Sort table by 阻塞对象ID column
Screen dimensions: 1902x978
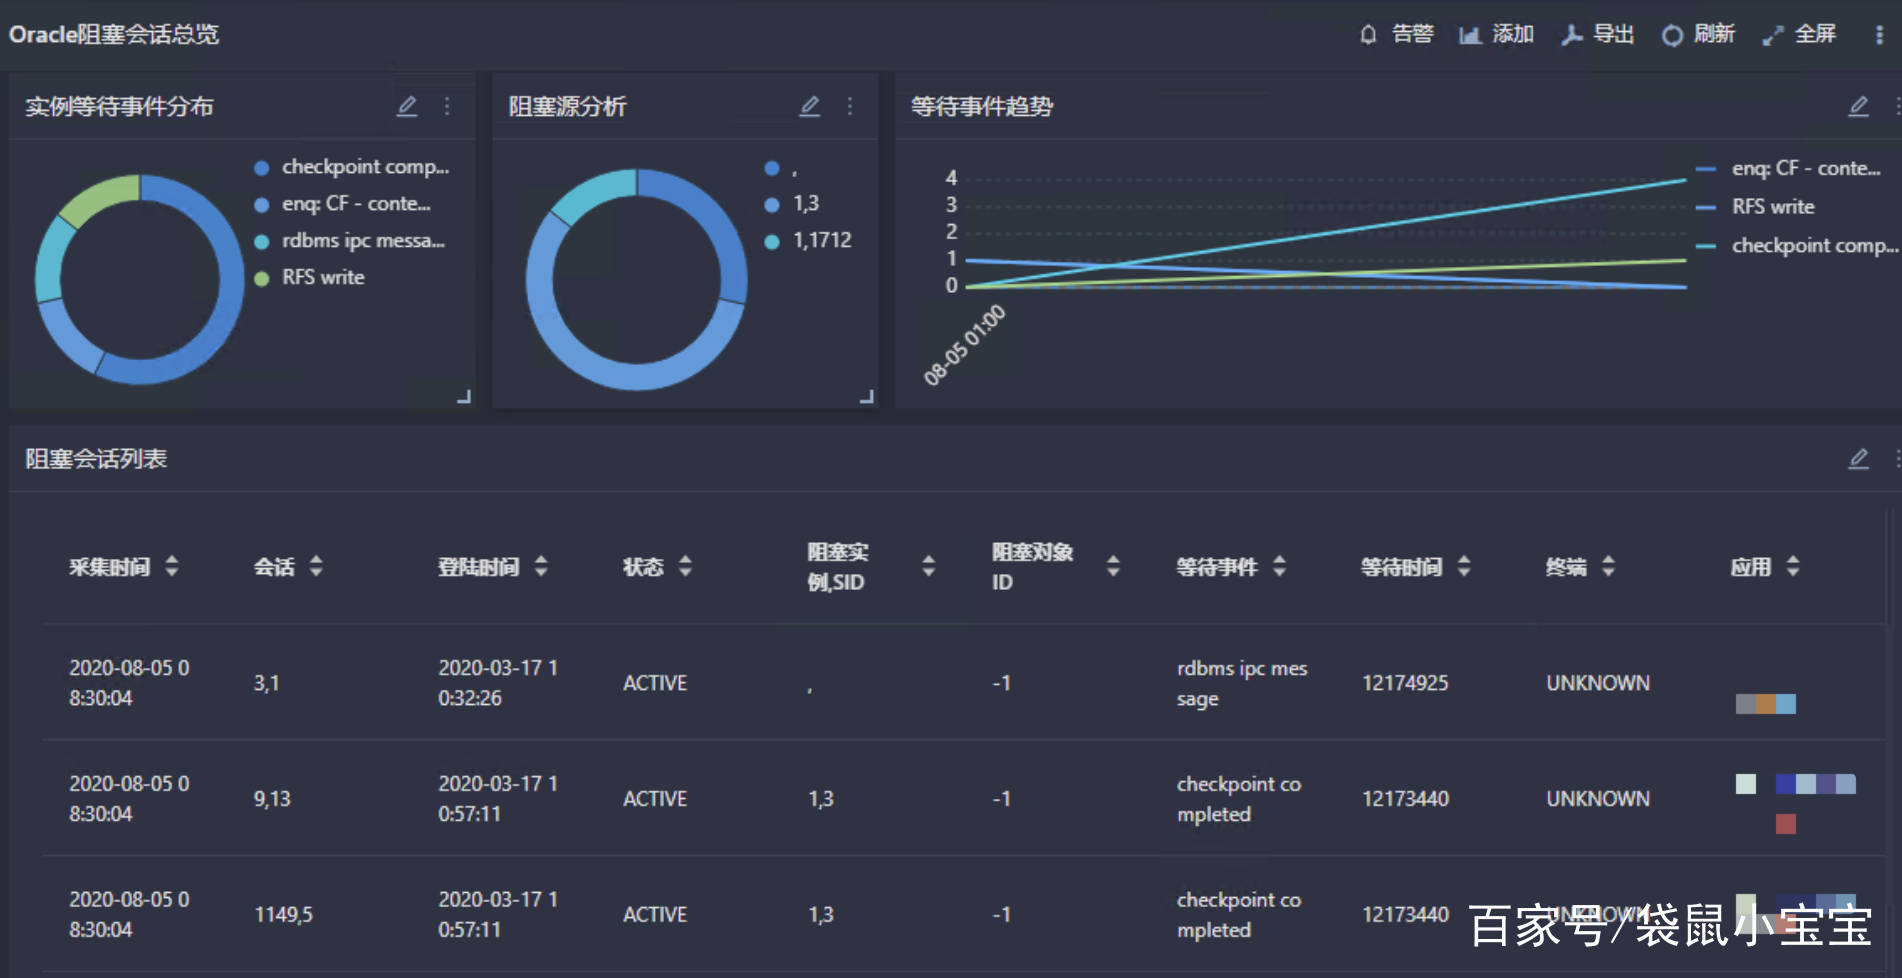pyautogui.click(x=1113, y=566)
